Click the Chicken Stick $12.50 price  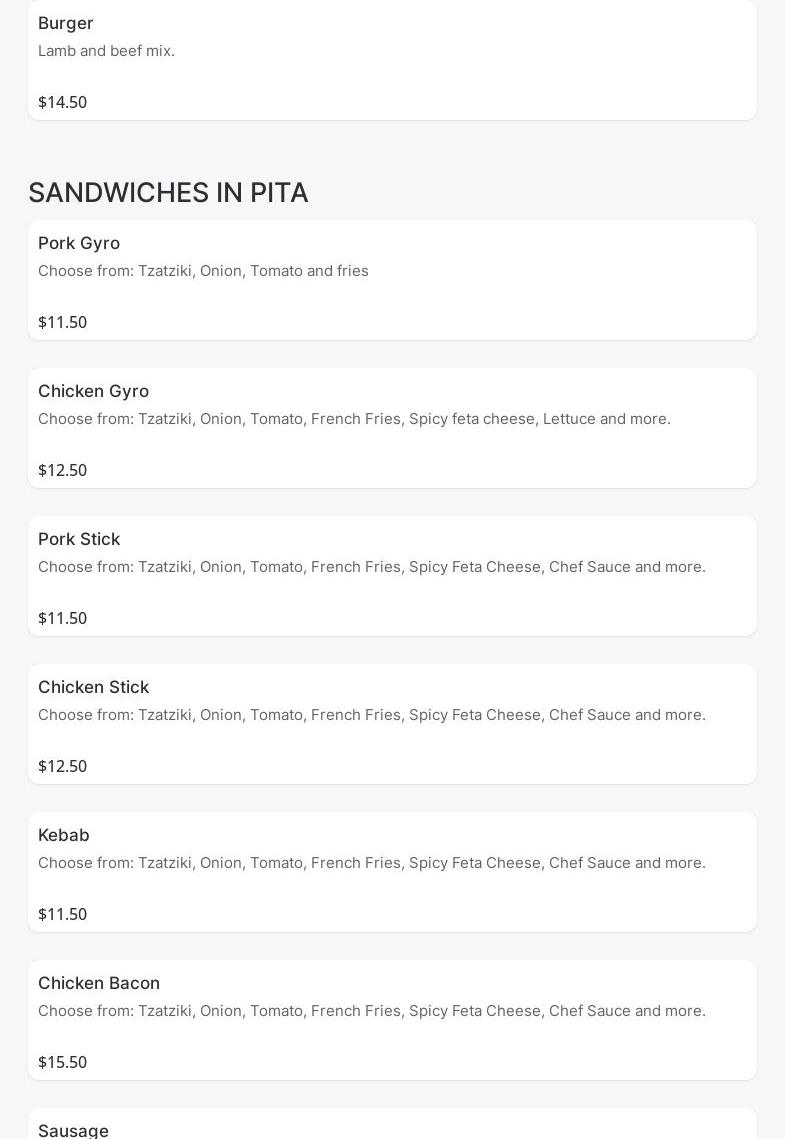(62, 766)
